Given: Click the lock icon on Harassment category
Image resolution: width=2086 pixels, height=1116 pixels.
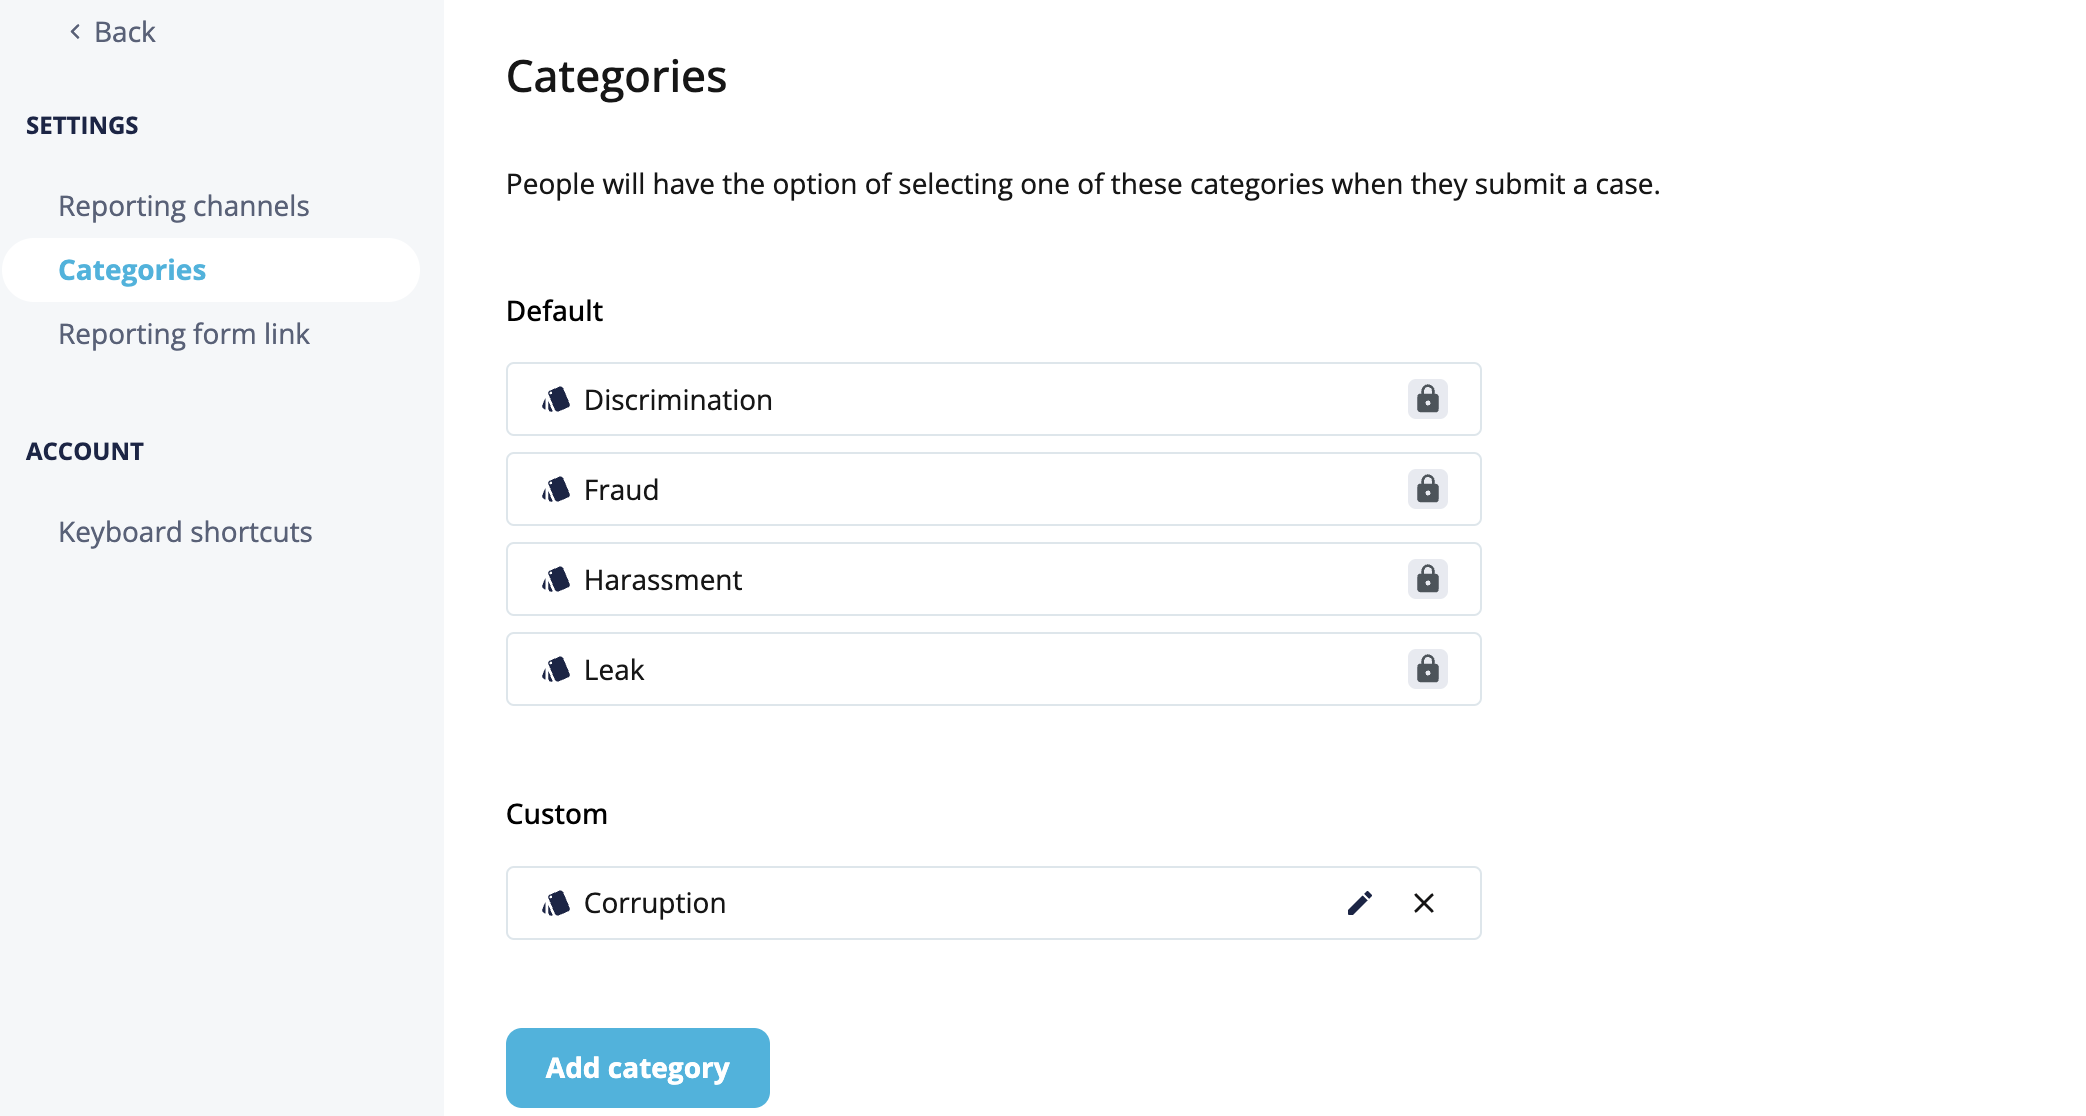Looking at the screenshot, I should pyautogui.click(x=1427, y=579).
